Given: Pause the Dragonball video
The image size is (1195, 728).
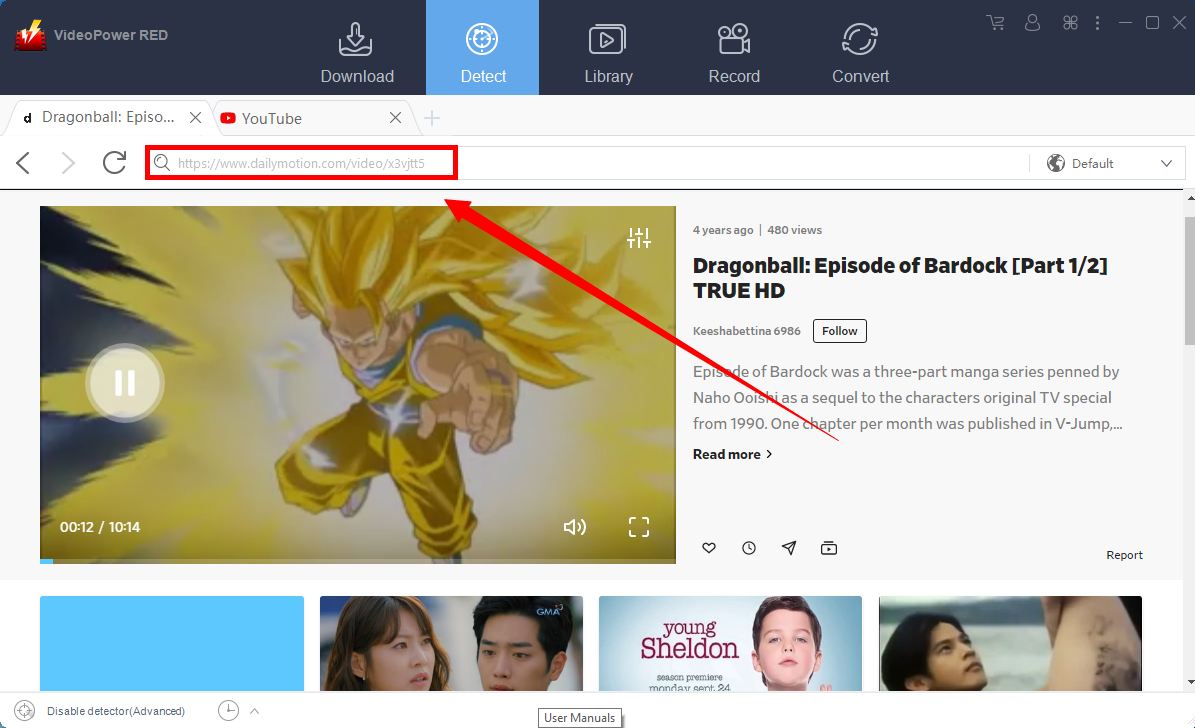Looking at the screenshot, I should coord(124,383).
